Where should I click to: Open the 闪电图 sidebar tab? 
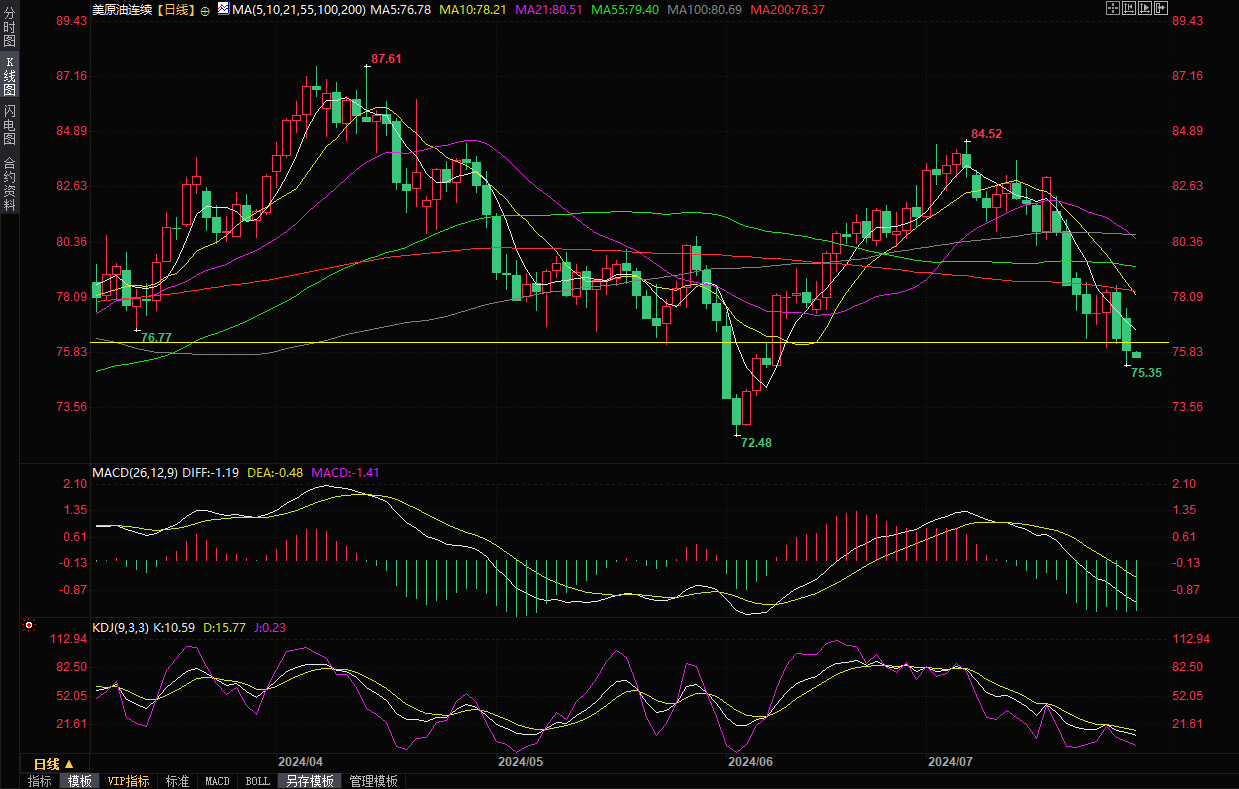9,124
